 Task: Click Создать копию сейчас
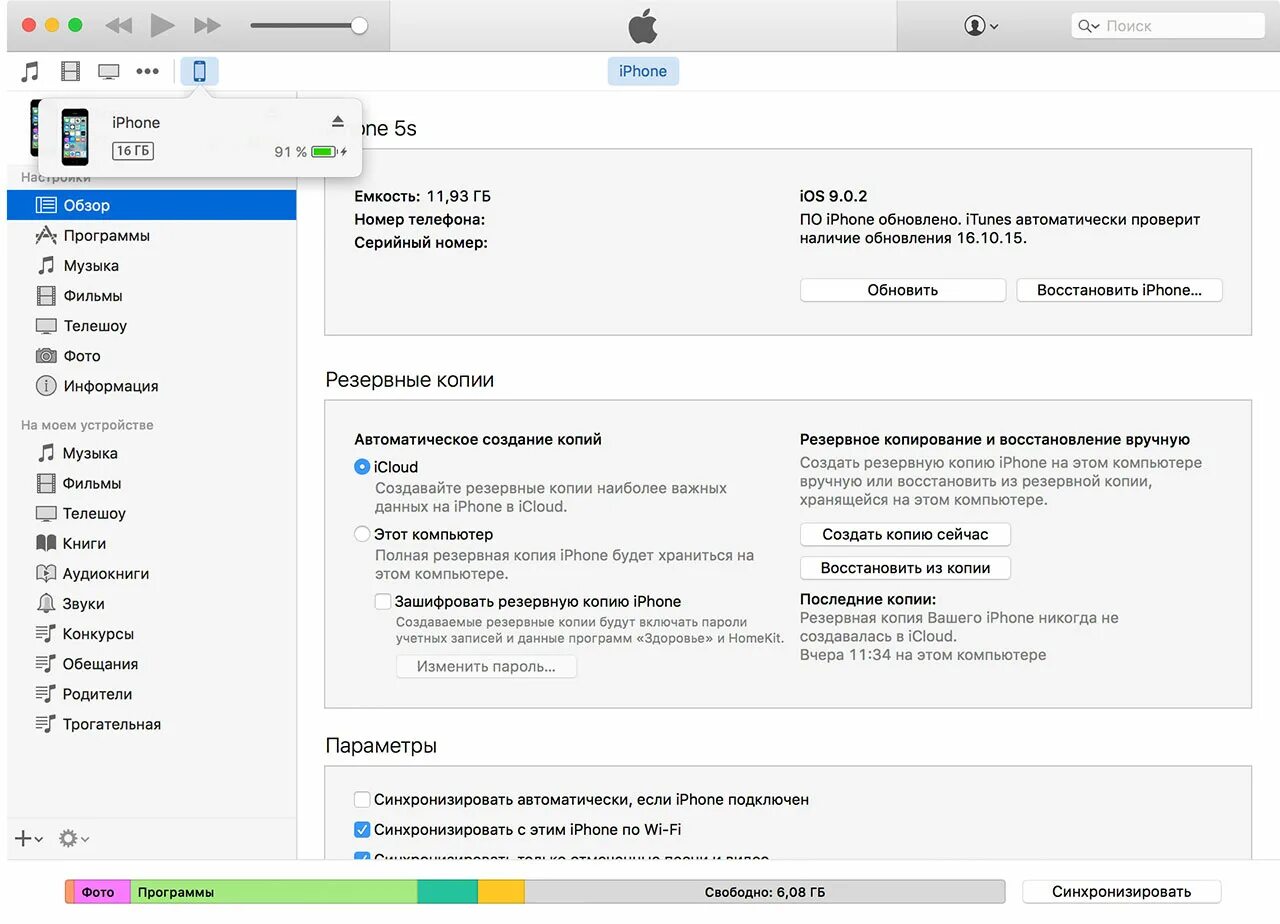(x=905, y=534)
